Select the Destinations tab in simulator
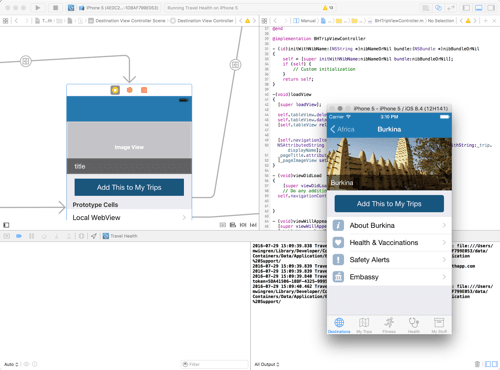500x370 pixels. coord(339,325)
